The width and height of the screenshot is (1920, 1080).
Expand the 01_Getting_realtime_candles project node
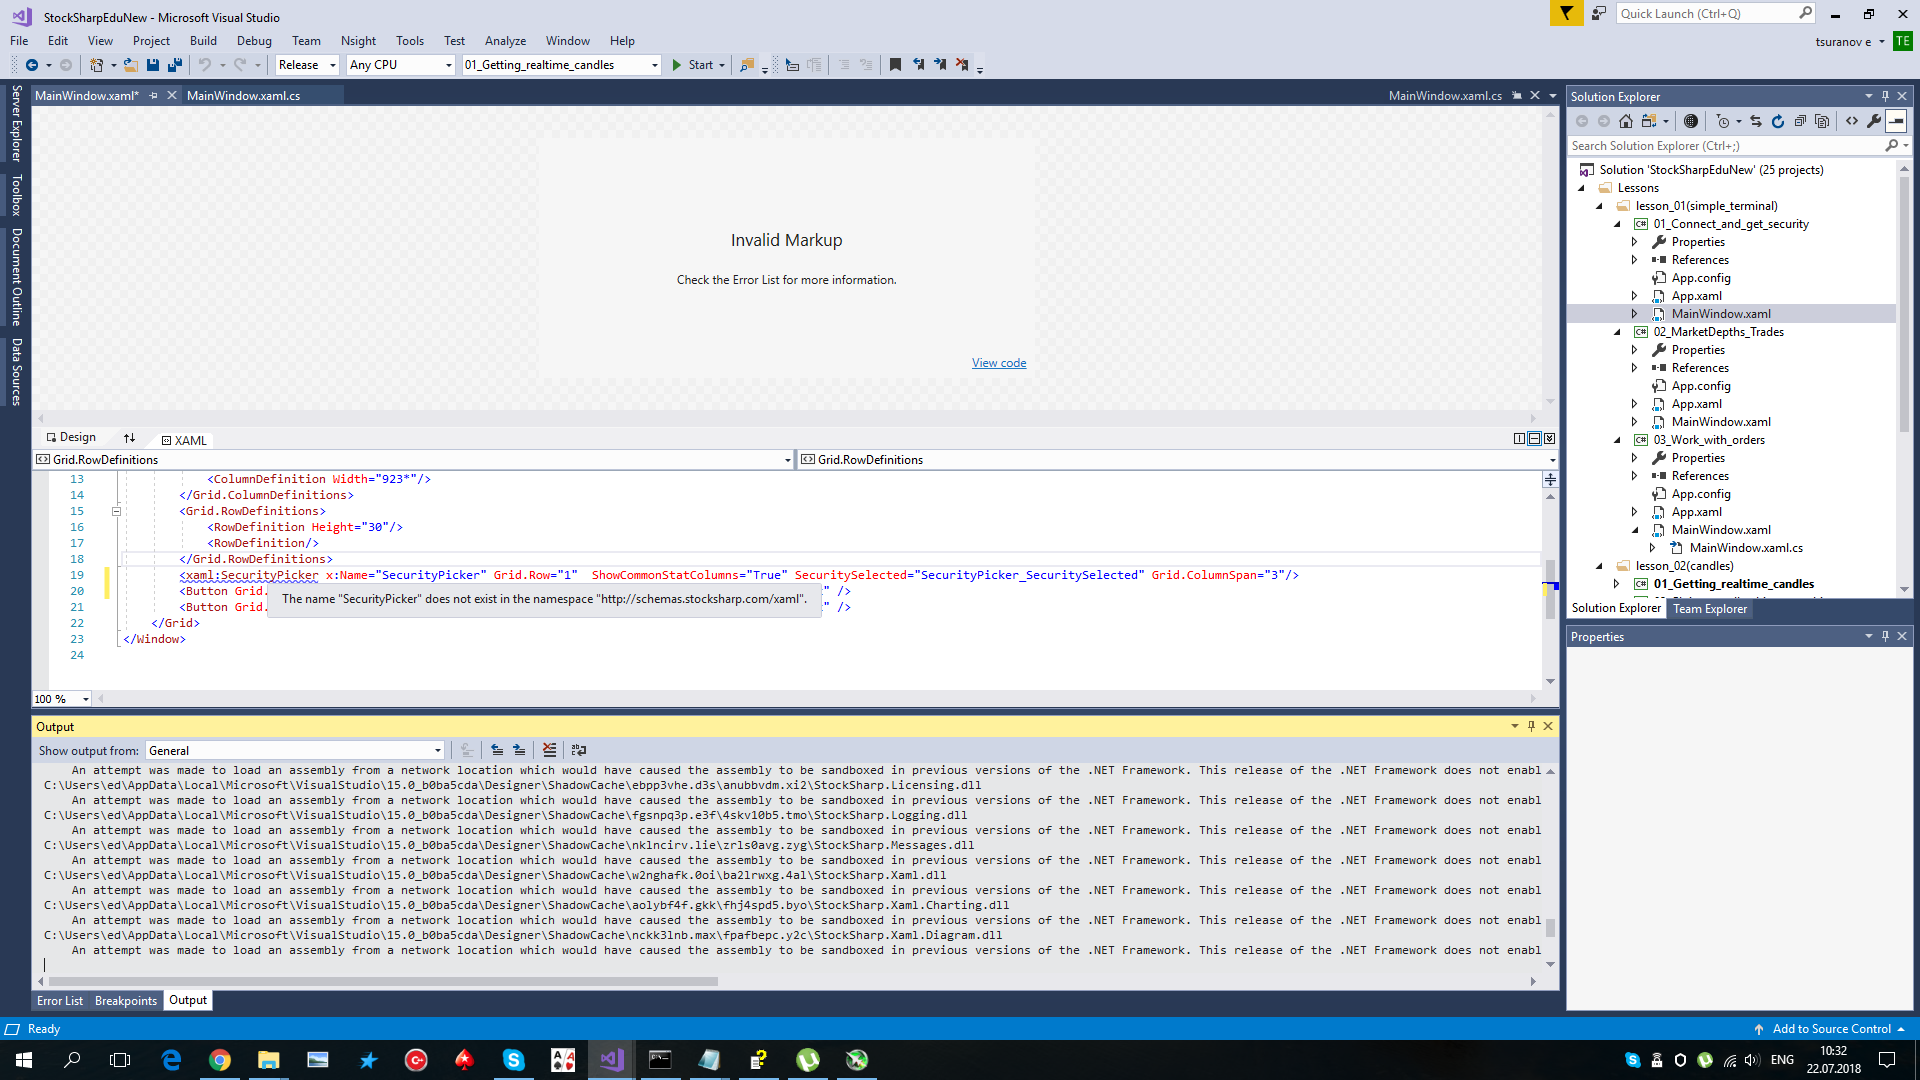pos(1617,584)
